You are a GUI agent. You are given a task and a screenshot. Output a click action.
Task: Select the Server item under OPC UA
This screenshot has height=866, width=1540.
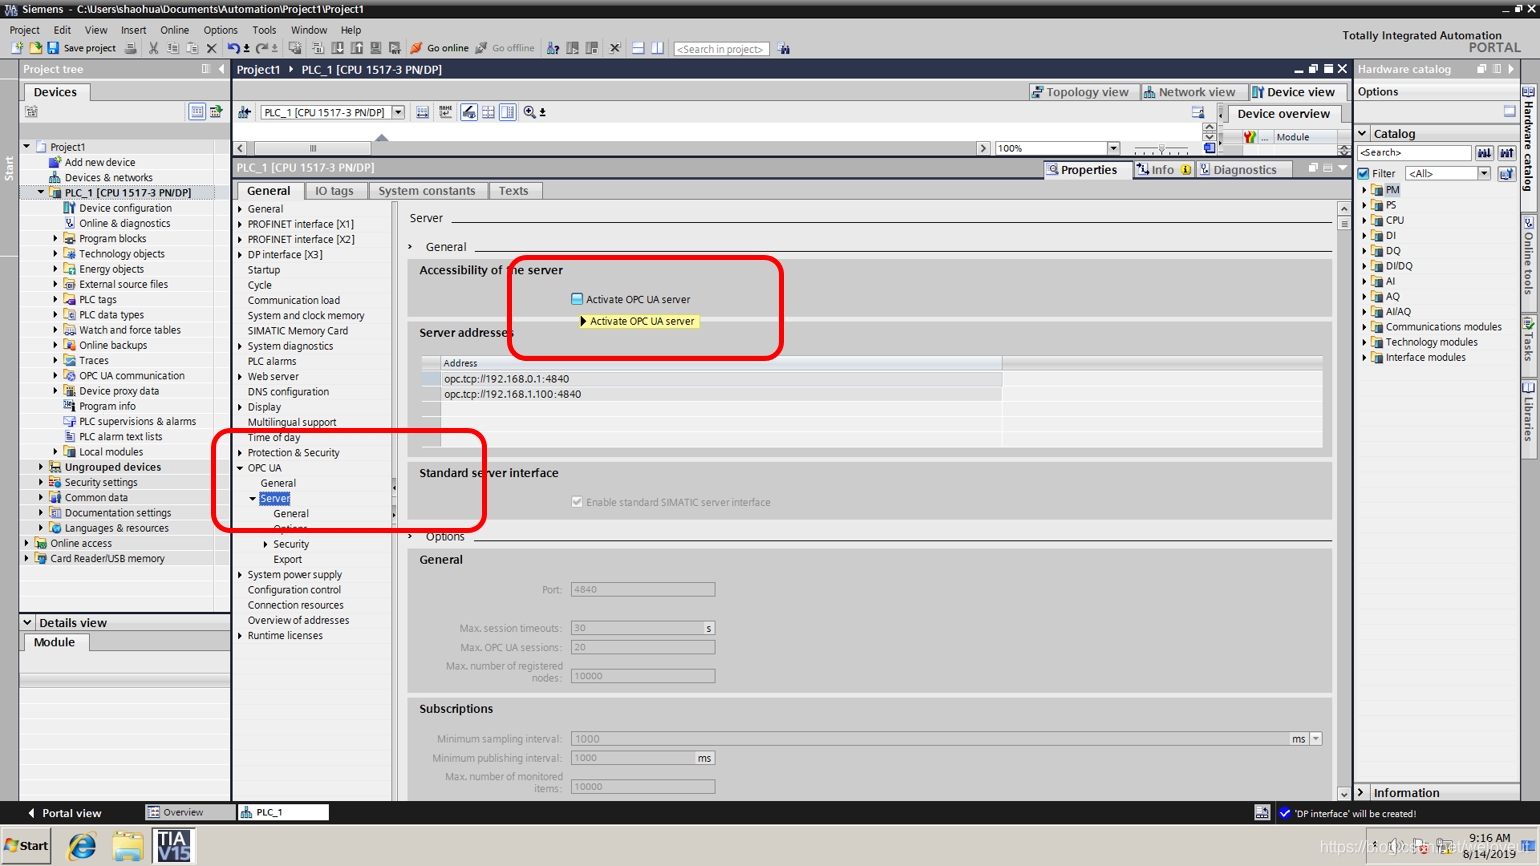click(x=274, y=498)
